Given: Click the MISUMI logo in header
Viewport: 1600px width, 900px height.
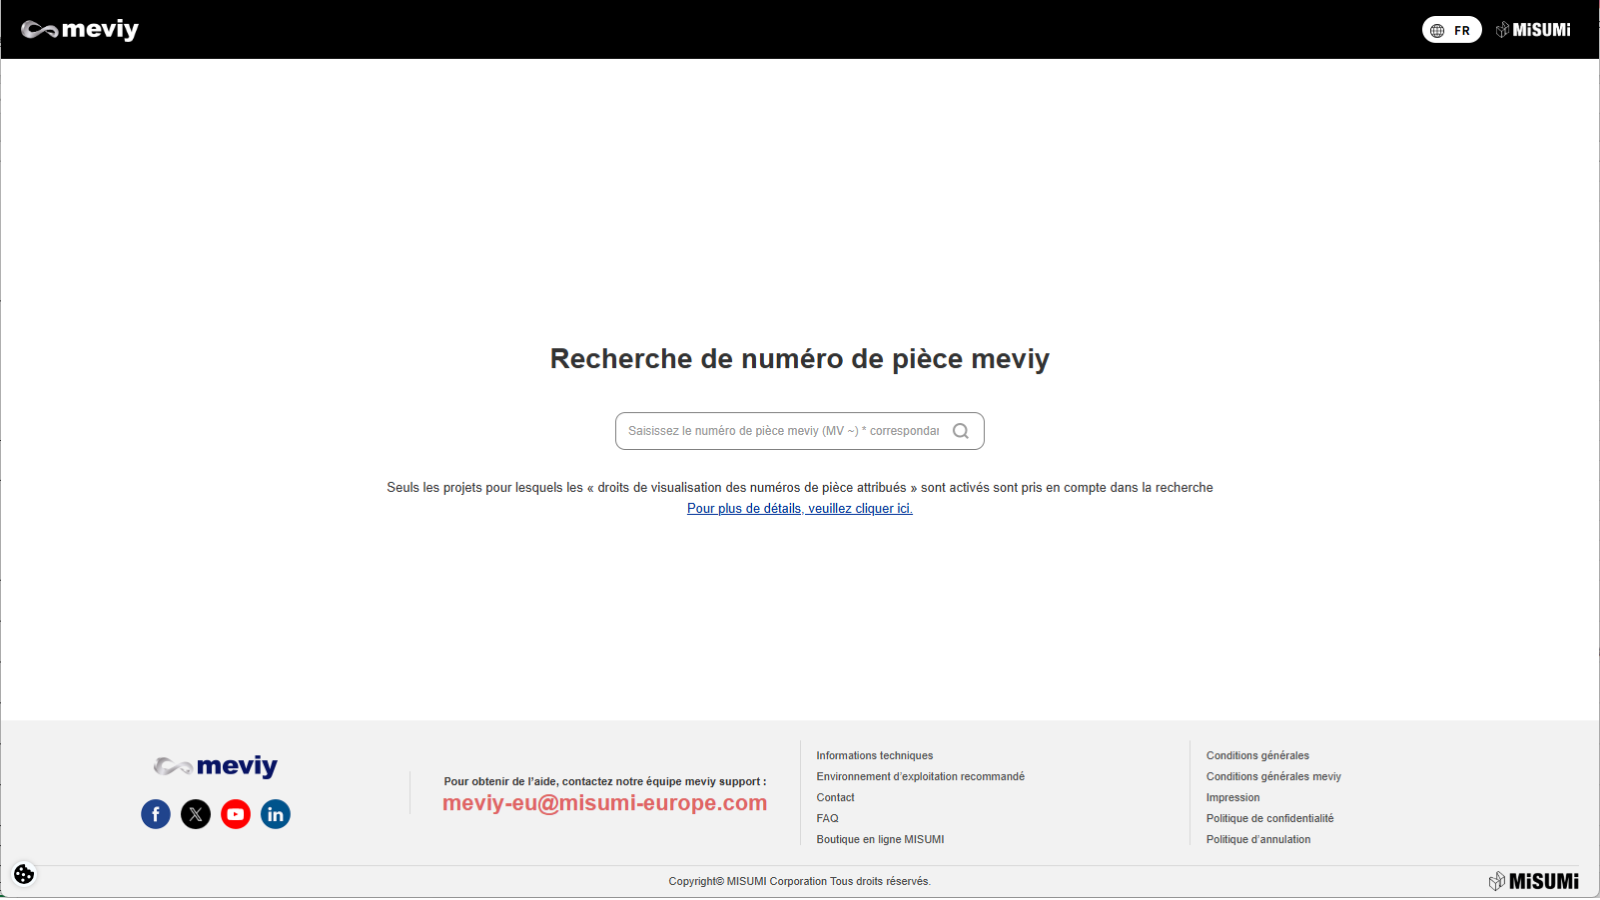Looking at the screenshot, I should pos(1533,30).
